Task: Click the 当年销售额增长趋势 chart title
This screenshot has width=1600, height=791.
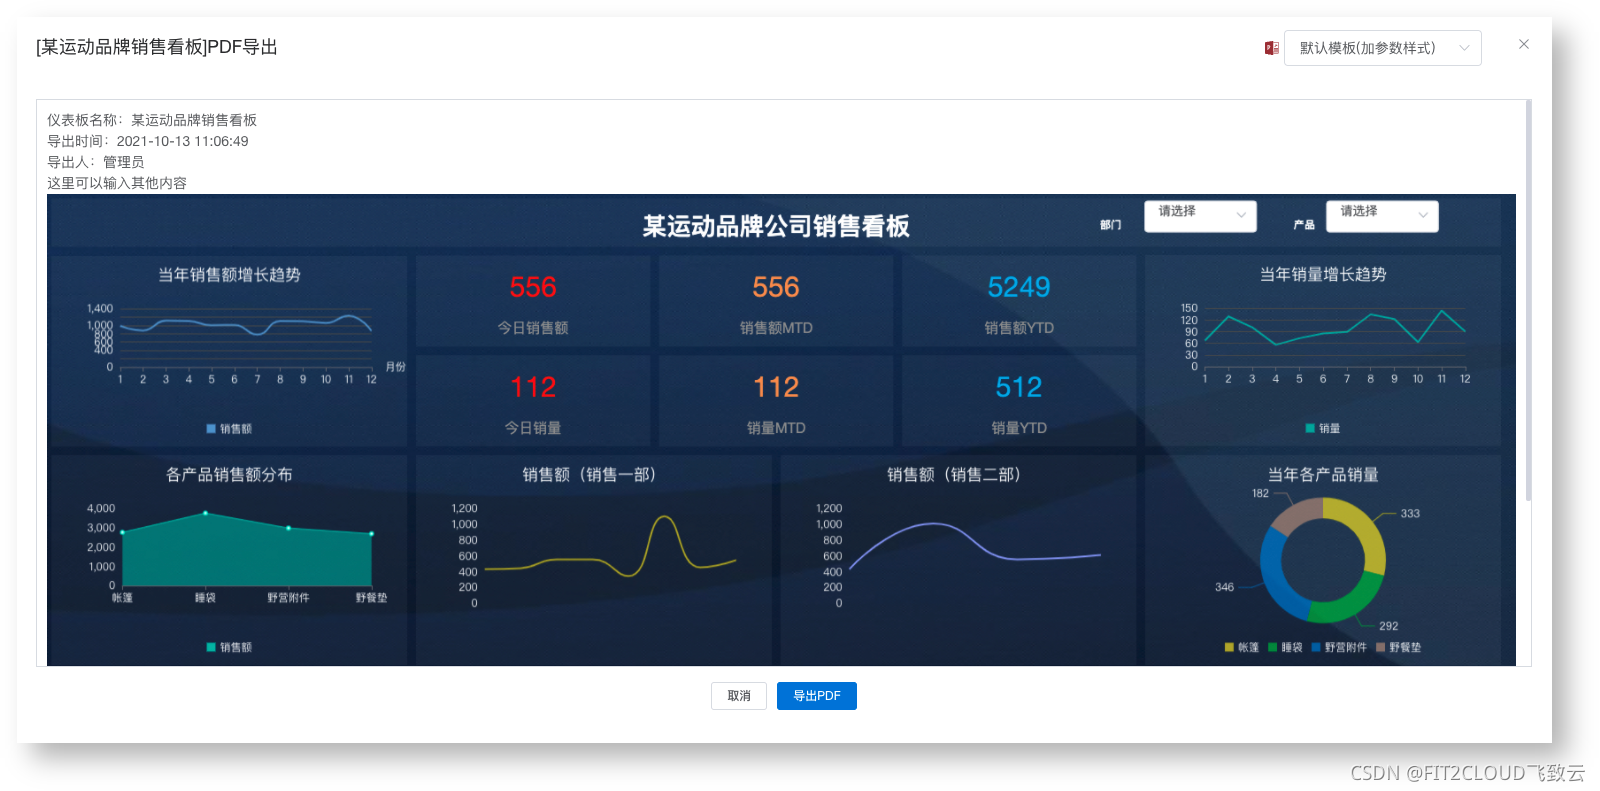Action: 229,275
